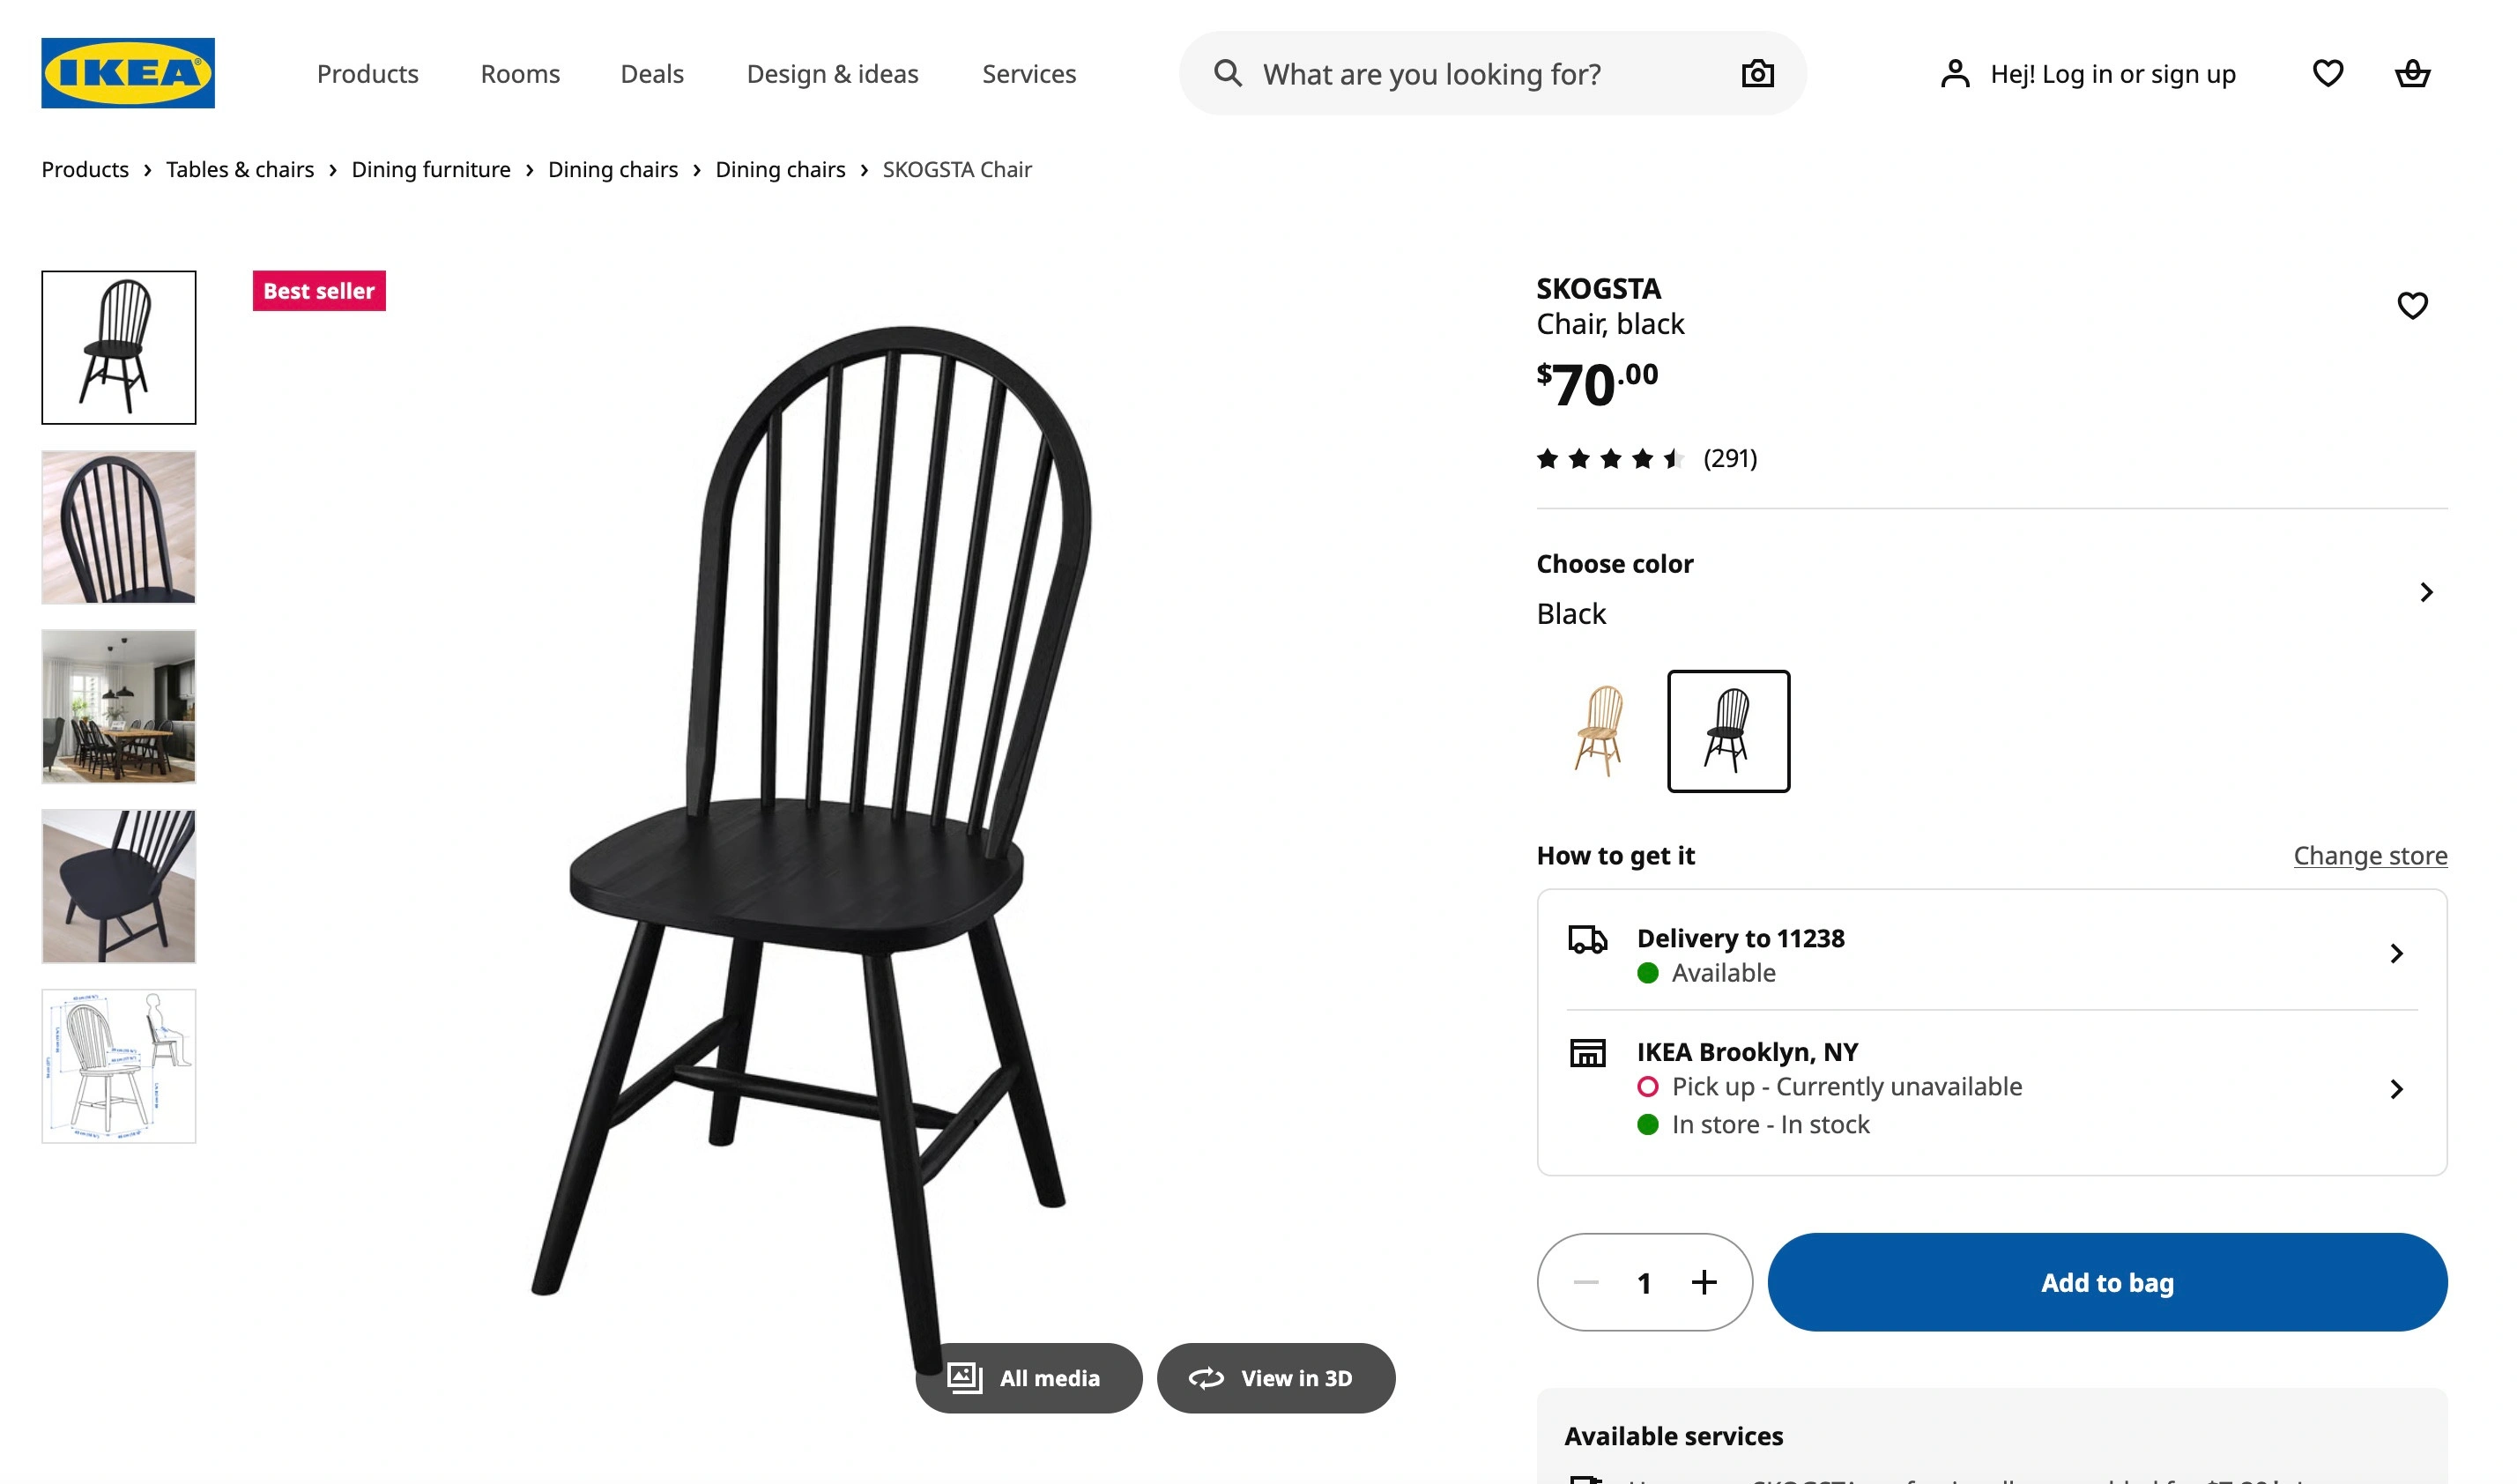Screen dimensions: 2517x1484
Task: Click the profile person icon
Action: tap(1954, 74)
